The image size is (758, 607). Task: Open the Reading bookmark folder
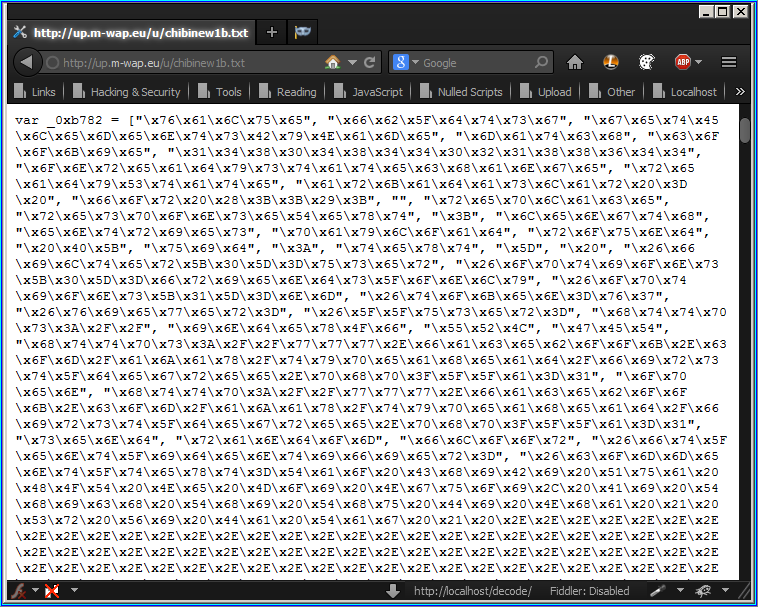(x=287, y=91)
